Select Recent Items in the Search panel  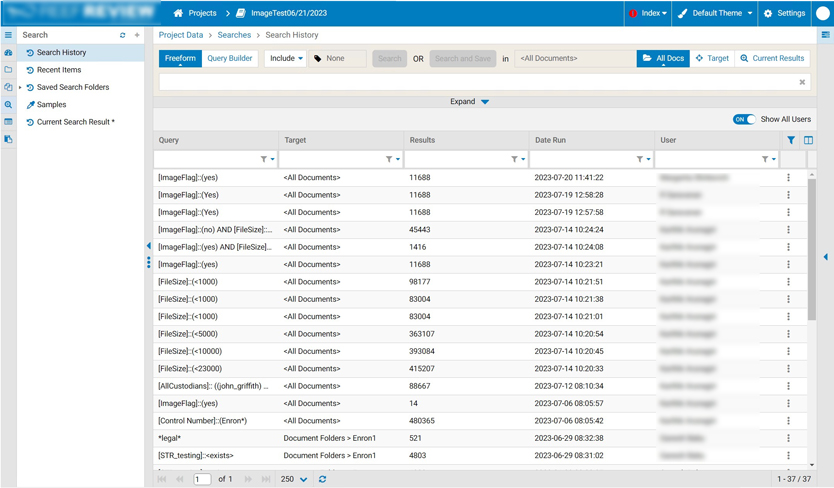(x=59, y=70)
